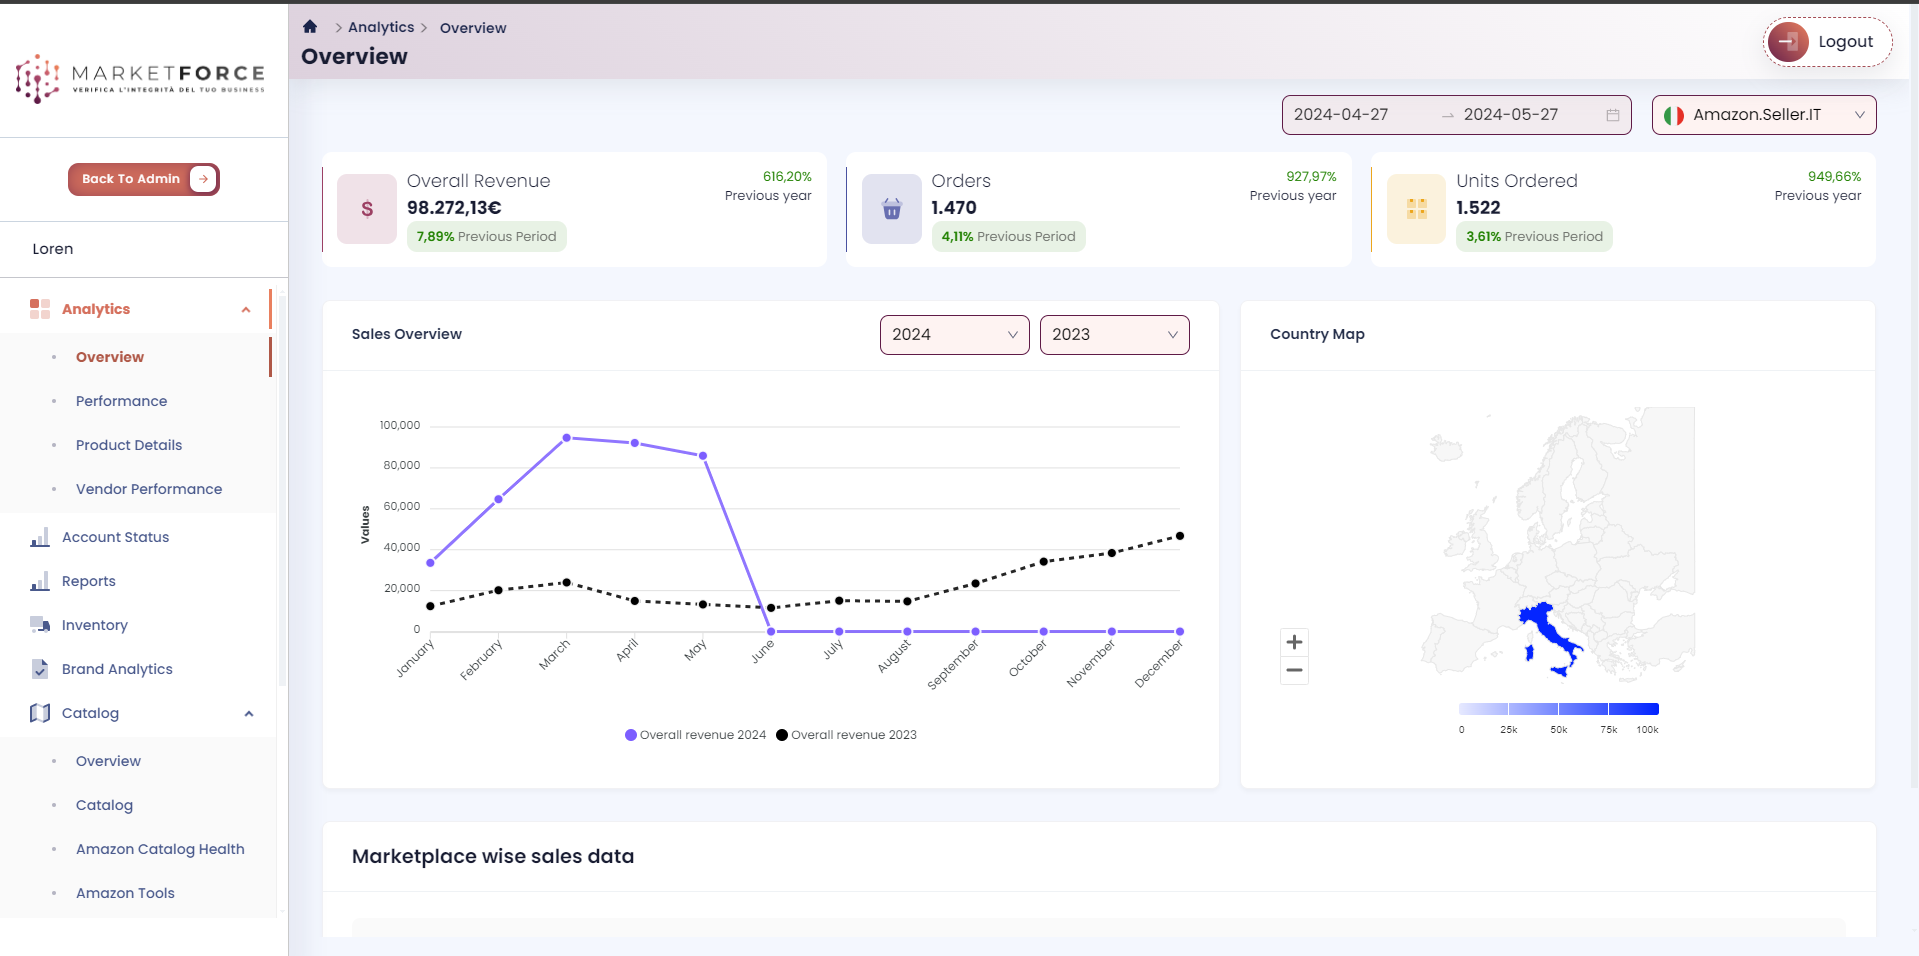Click the Logout button
1919x956 pixels.
[1826, 41]
